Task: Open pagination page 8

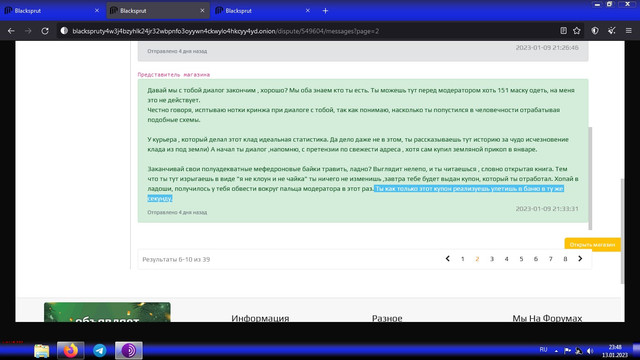Action: click(565, 259)
